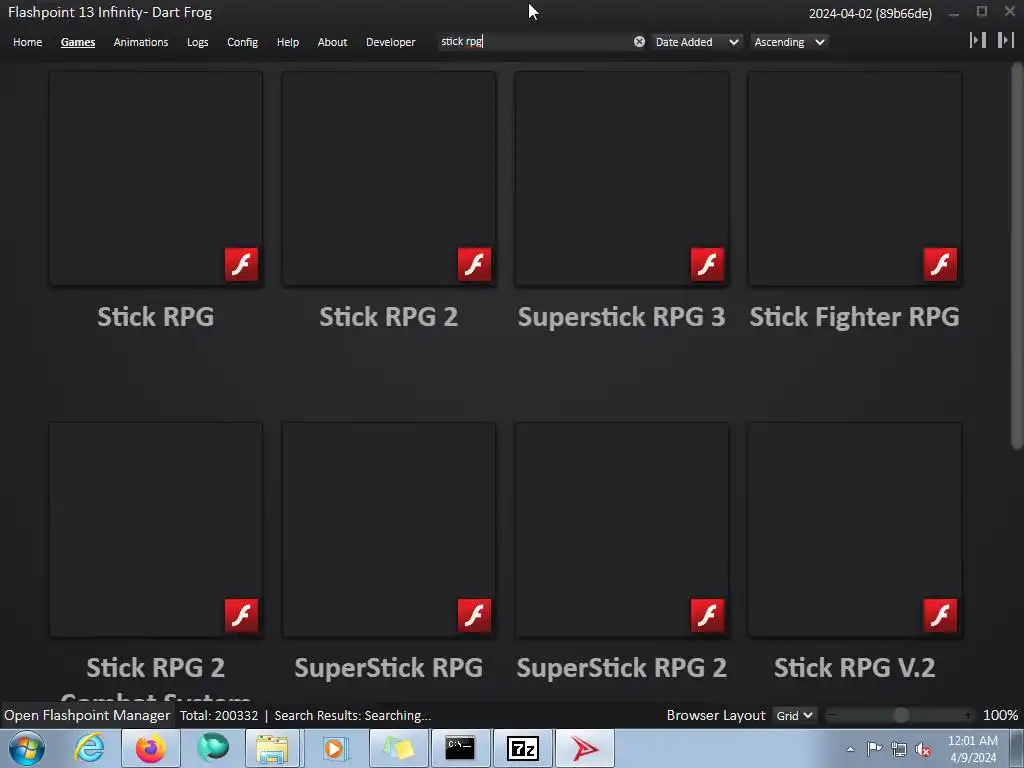Show hidden system tray icons
The width and height of the screenshot is (1024, 768).
850,749
